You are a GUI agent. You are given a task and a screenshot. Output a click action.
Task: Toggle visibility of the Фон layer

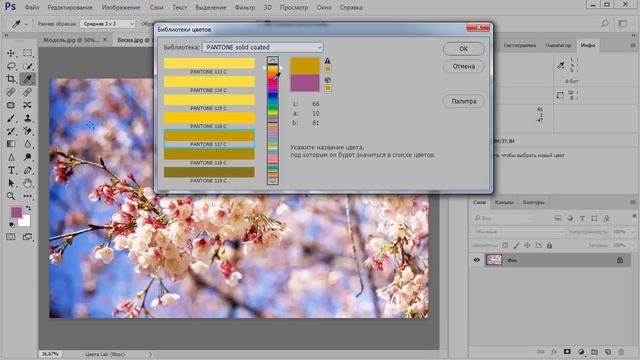[476, 260]
